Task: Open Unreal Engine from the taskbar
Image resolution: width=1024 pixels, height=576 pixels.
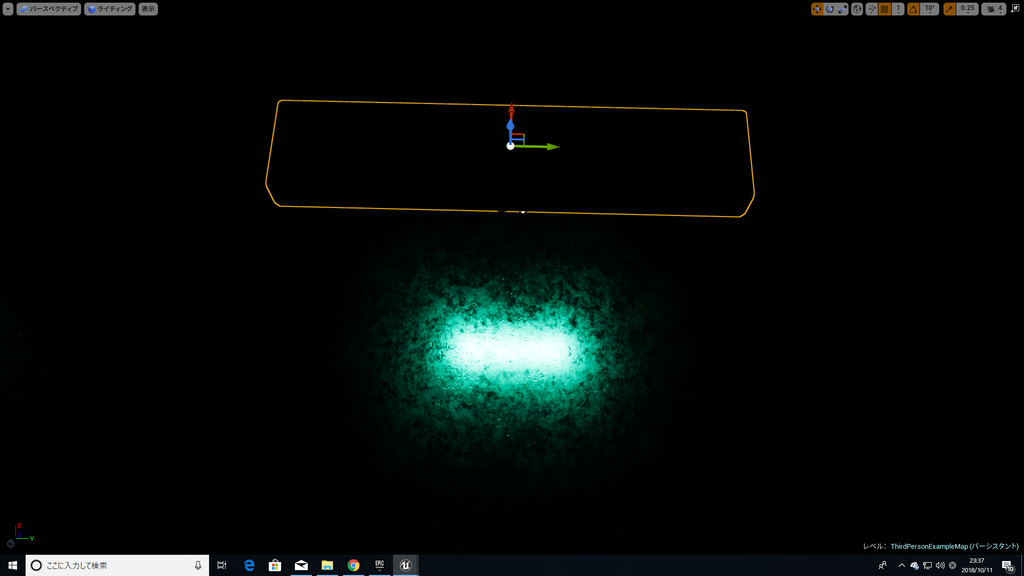Action: (x=406, y=565)
